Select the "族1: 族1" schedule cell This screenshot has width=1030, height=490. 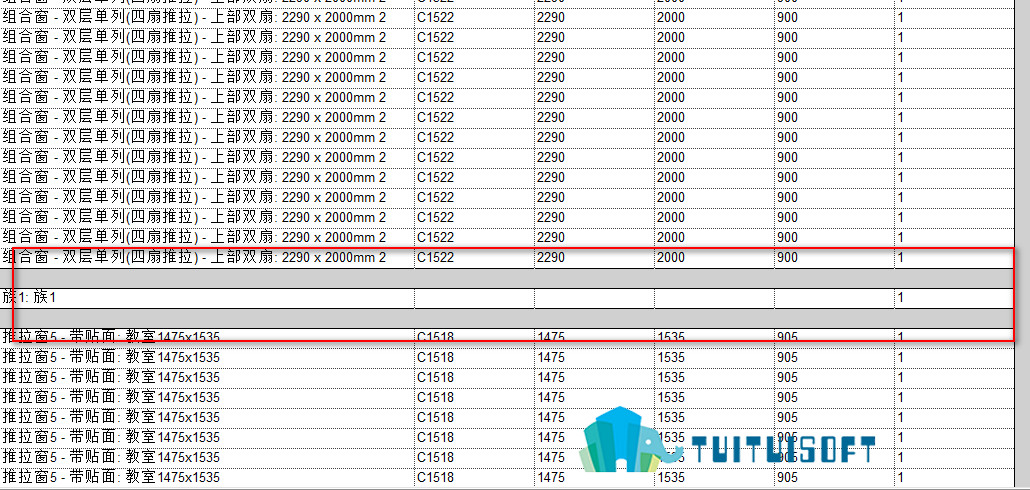[x=208, y=298]
